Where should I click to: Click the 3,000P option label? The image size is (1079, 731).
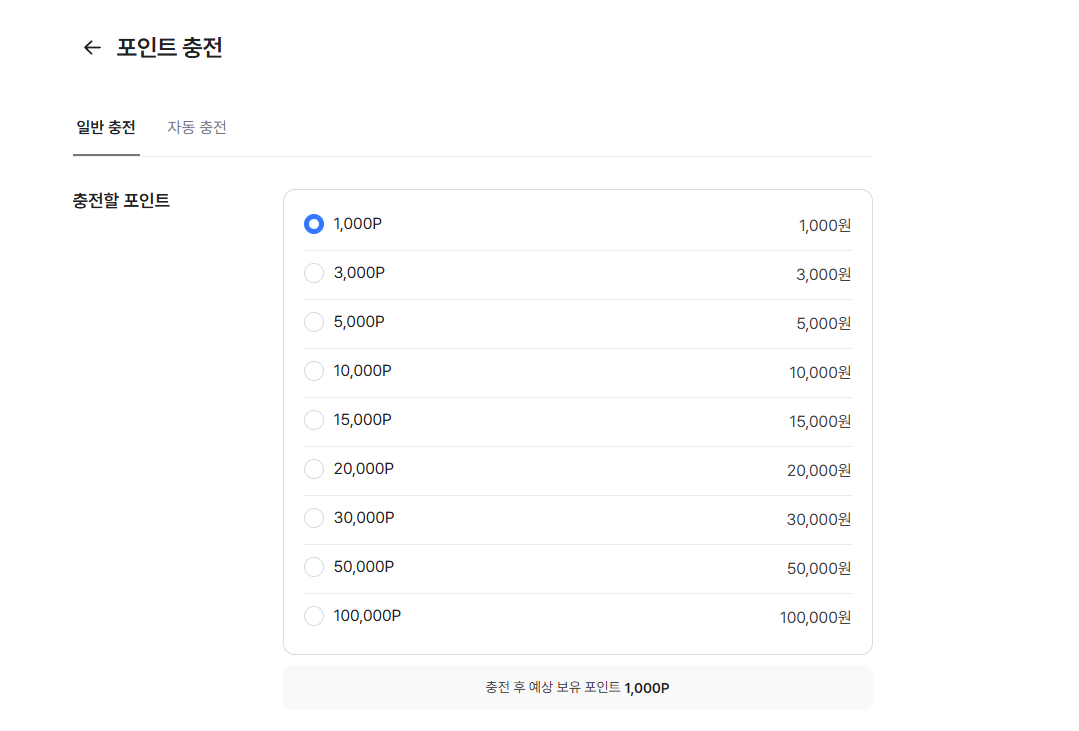click(x=359, y=273)
